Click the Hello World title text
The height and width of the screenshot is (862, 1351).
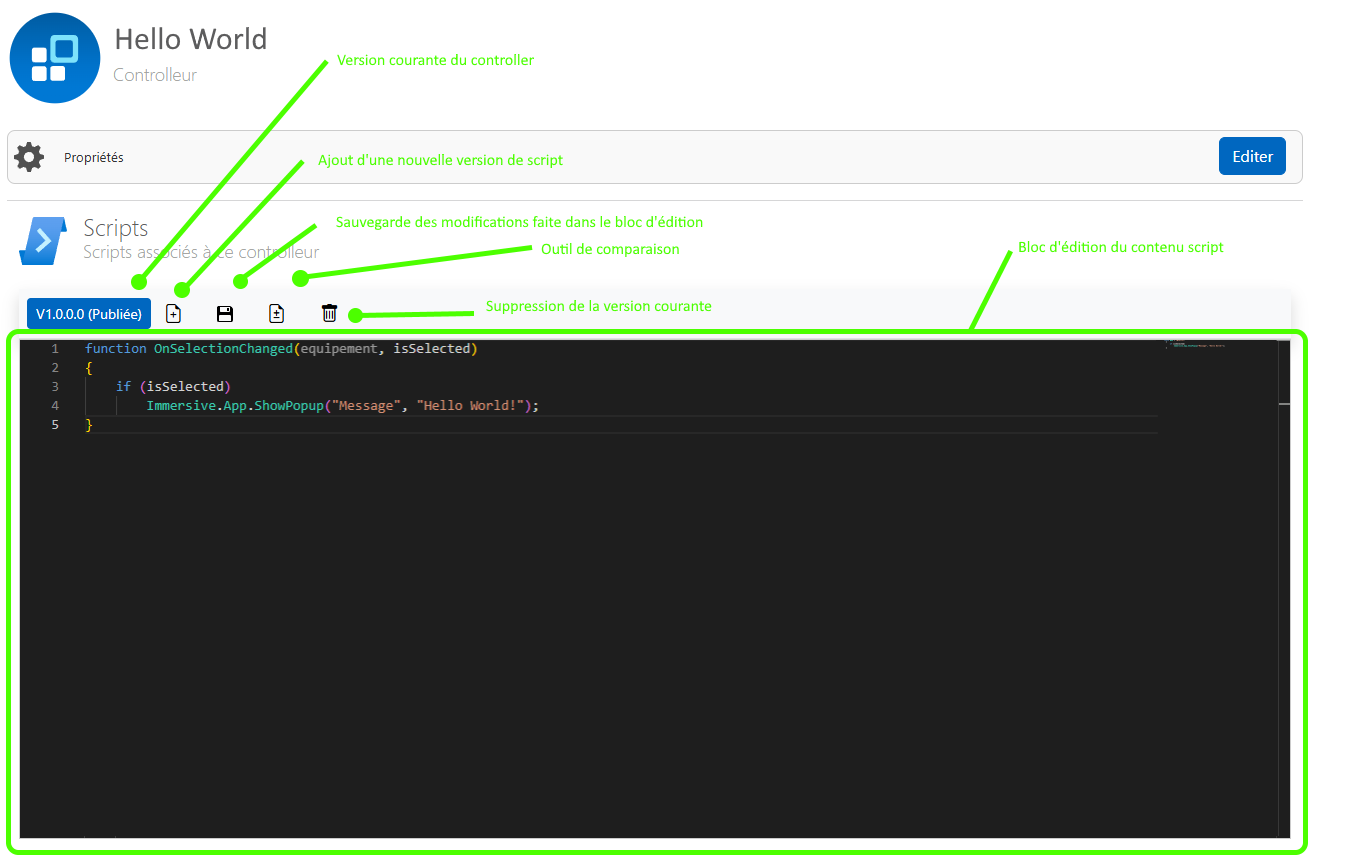coord(190,38)
